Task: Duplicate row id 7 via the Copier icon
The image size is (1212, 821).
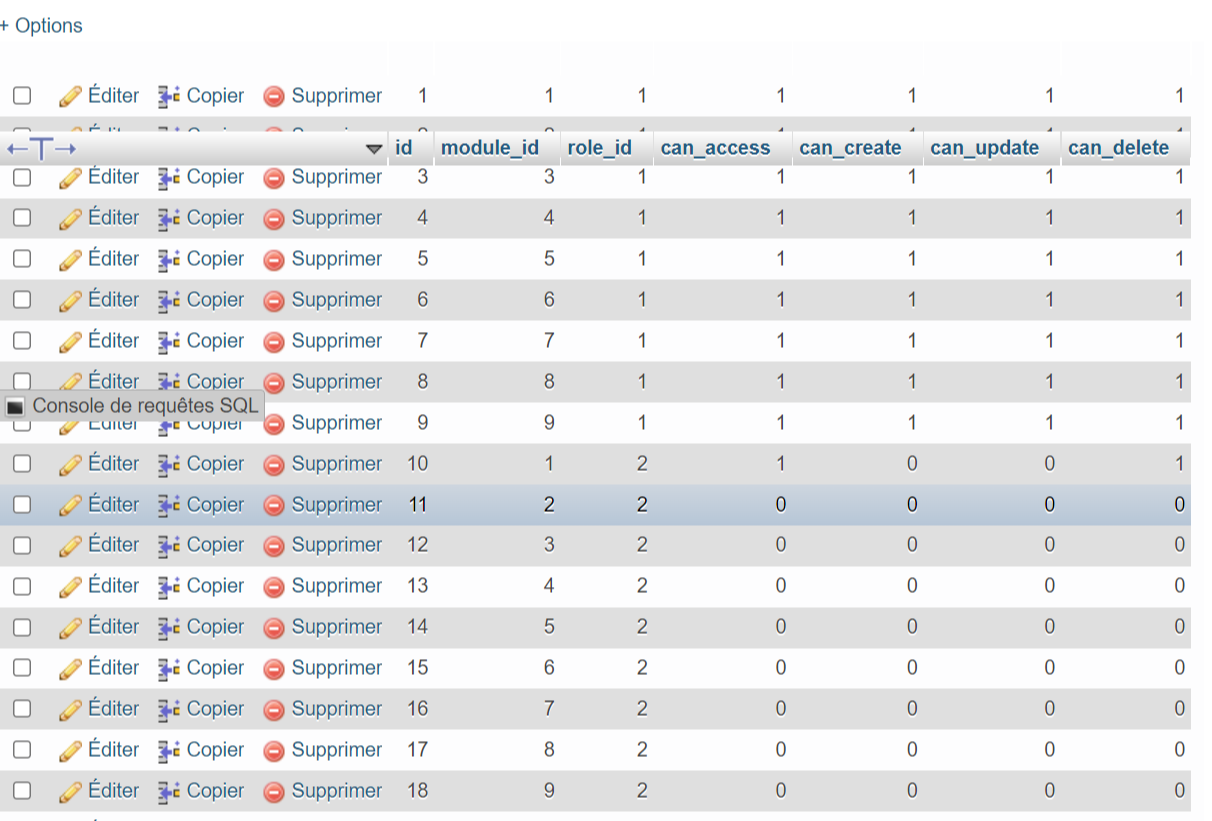Action: 169,341
